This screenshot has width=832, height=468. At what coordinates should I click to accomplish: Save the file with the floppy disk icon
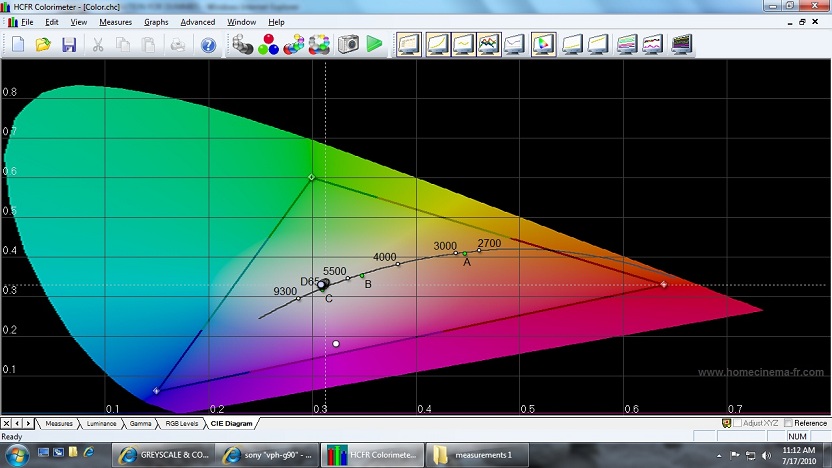69,45
